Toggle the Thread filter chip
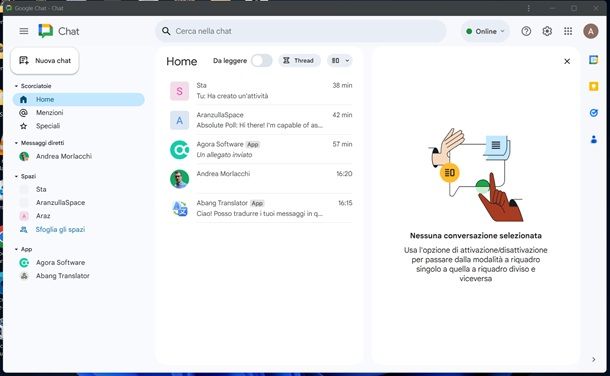Image resolution: width=610 pixels, height=376 pixels. click(299, 61)
